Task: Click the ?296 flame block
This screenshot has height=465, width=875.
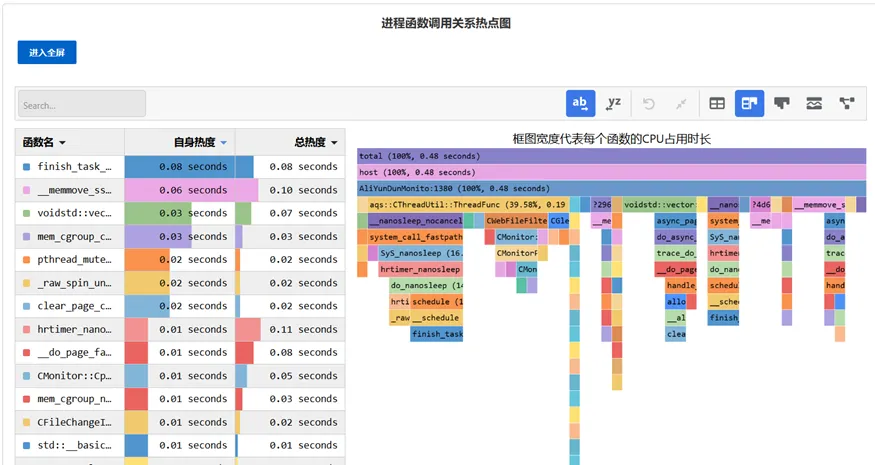Action: [601, 205]
